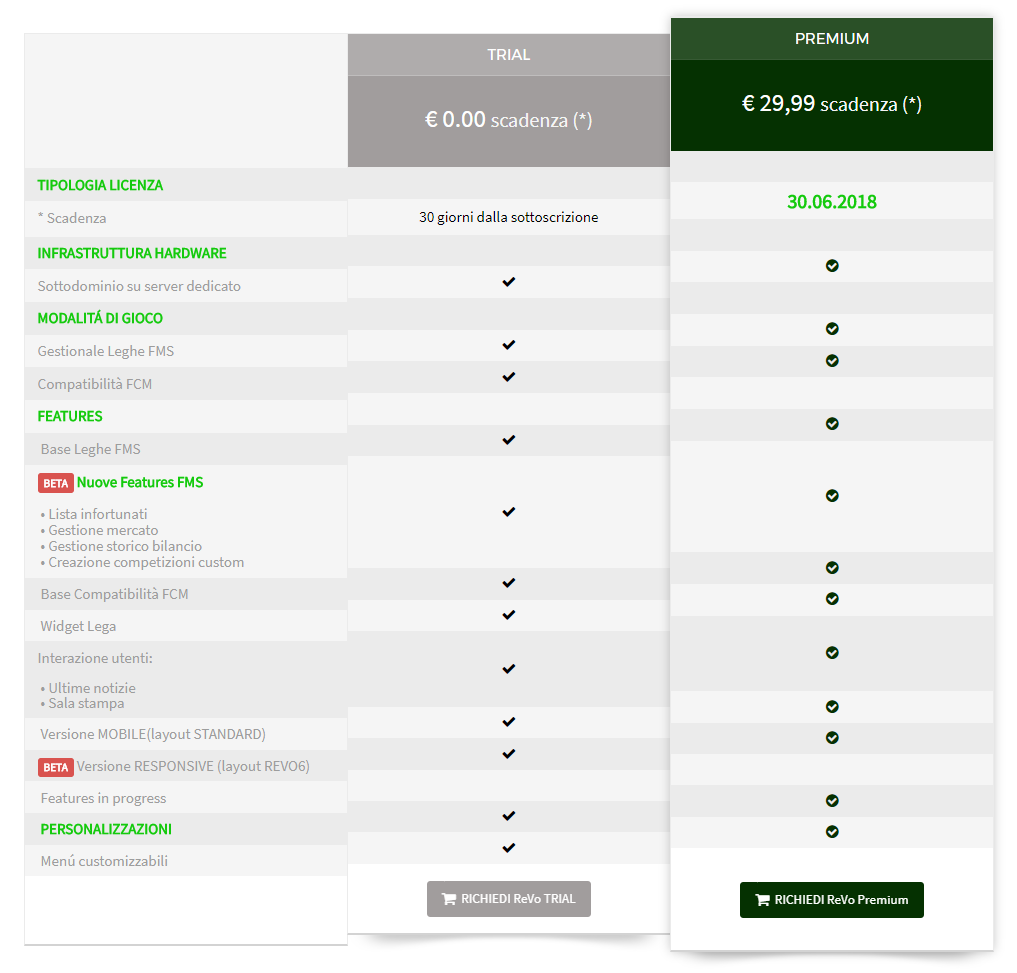Click the BETA badge beside Versione RESPONSIVE

56,767
